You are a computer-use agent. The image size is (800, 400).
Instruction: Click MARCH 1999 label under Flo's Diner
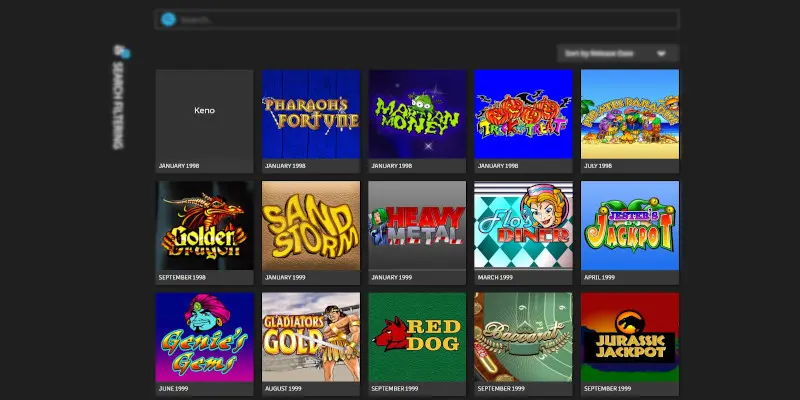495,278
